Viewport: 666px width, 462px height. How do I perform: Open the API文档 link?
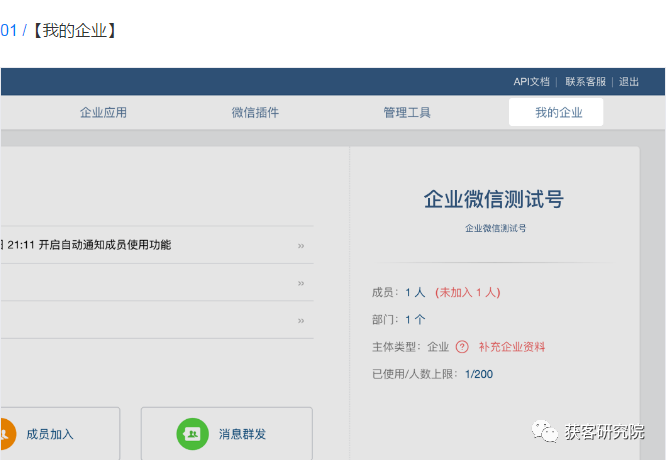(x=531, y=82)
